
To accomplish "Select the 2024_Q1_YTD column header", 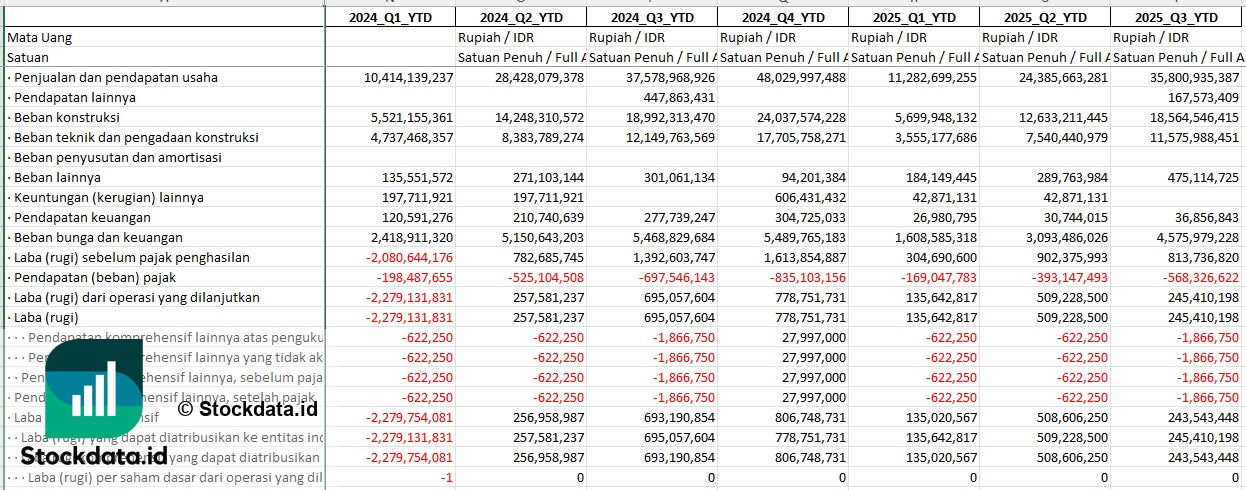I will 390,17.
